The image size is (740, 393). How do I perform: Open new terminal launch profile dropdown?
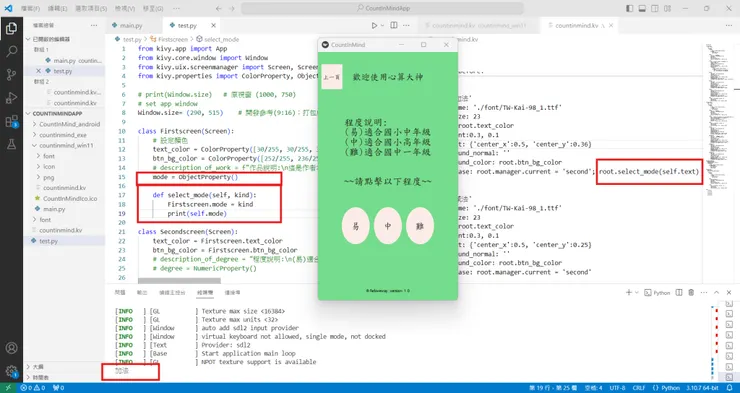[x=636, y=293]
